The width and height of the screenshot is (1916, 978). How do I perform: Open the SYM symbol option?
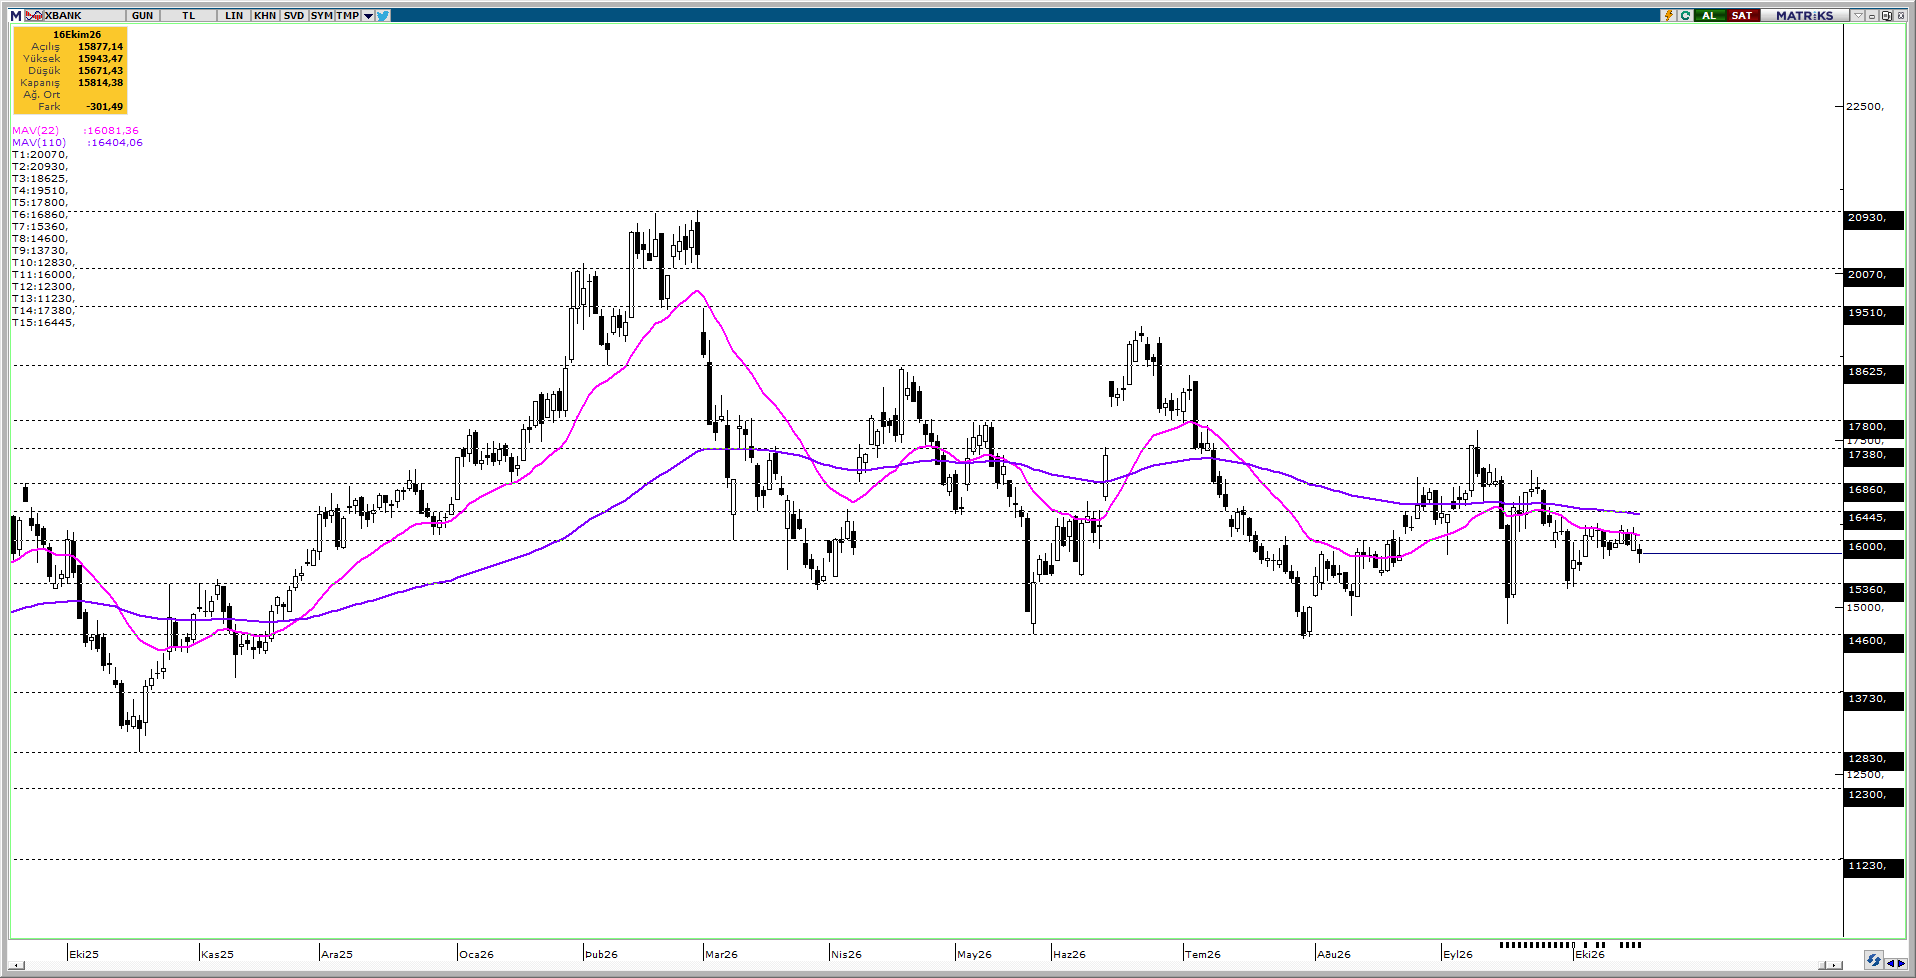click(321, 15)
